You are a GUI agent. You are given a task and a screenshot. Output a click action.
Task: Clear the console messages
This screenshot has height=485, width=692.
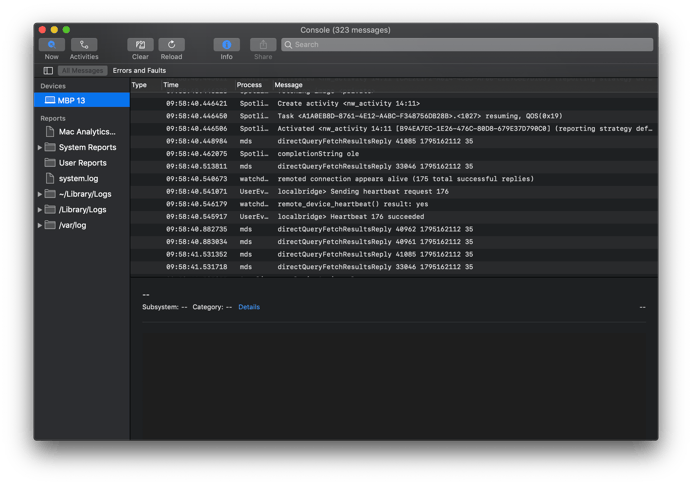pos(140,45)
